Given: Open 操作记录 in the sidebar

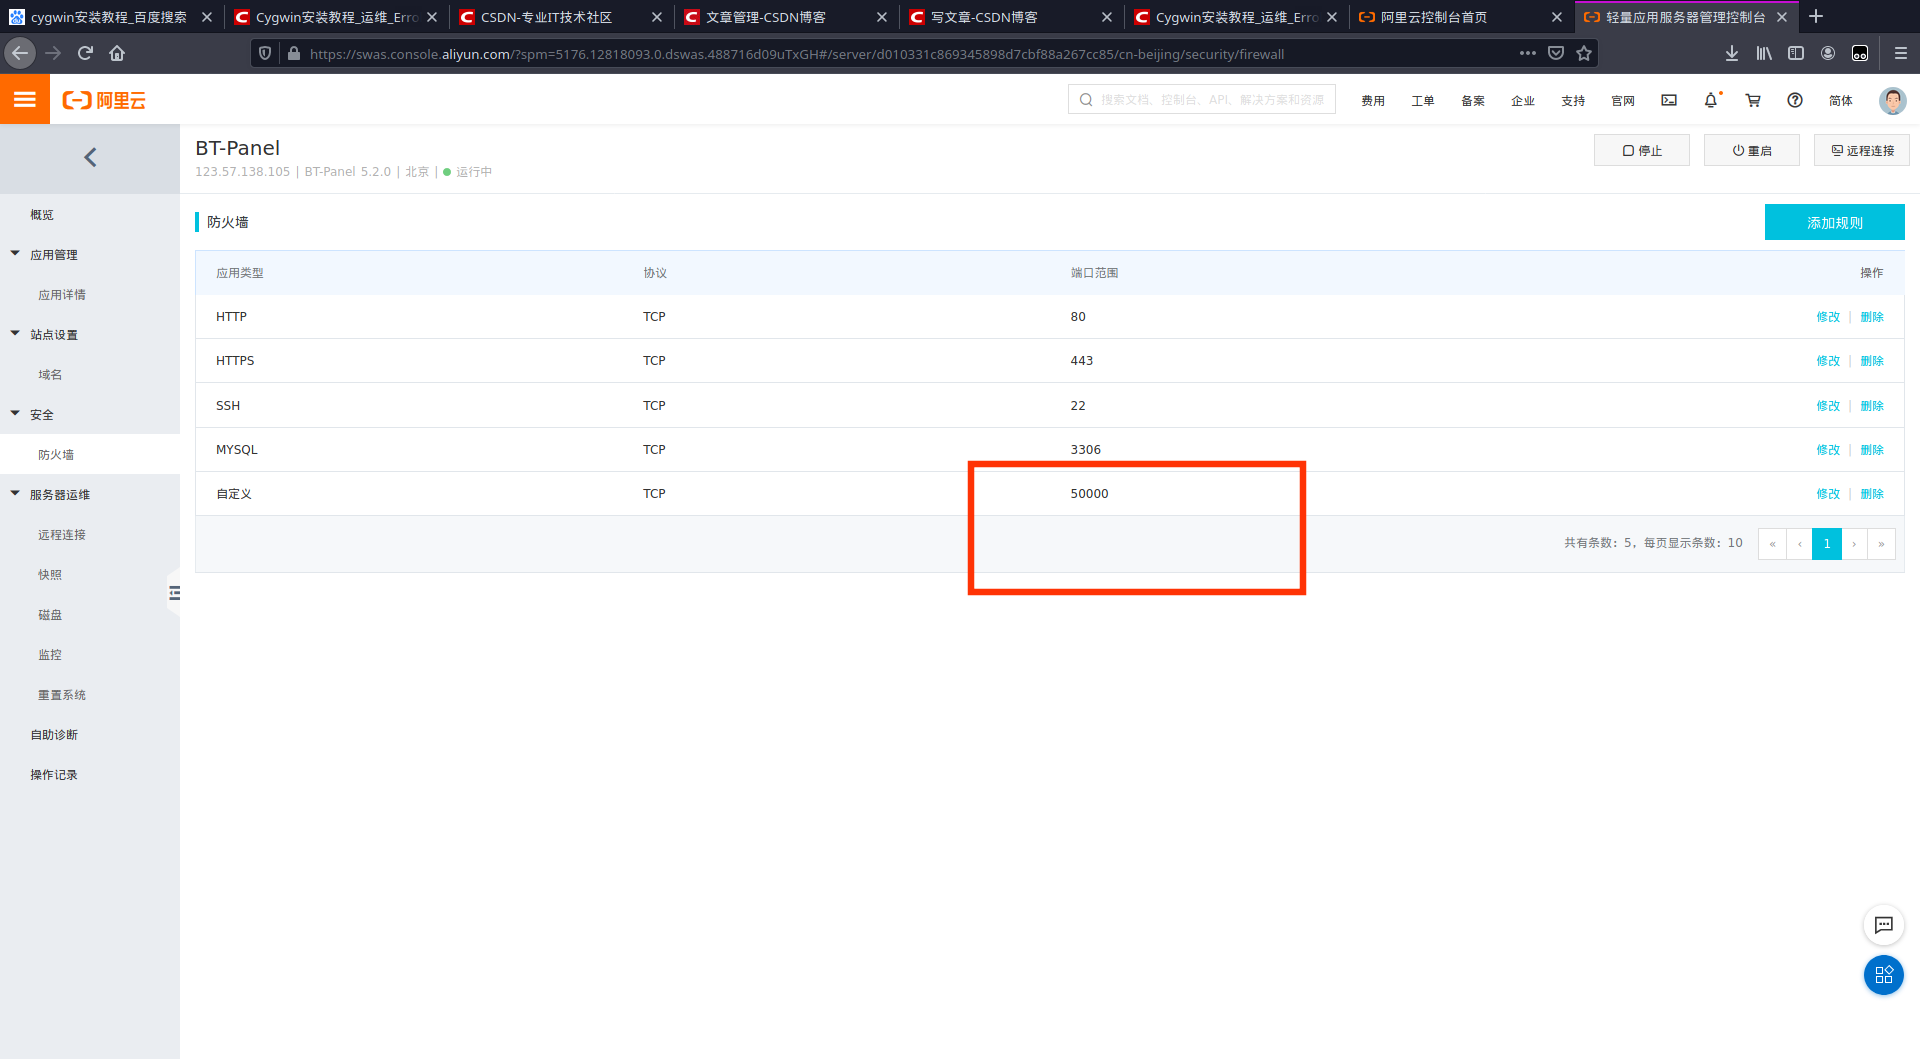Looking at the screenshot, I should coord(54,775).
